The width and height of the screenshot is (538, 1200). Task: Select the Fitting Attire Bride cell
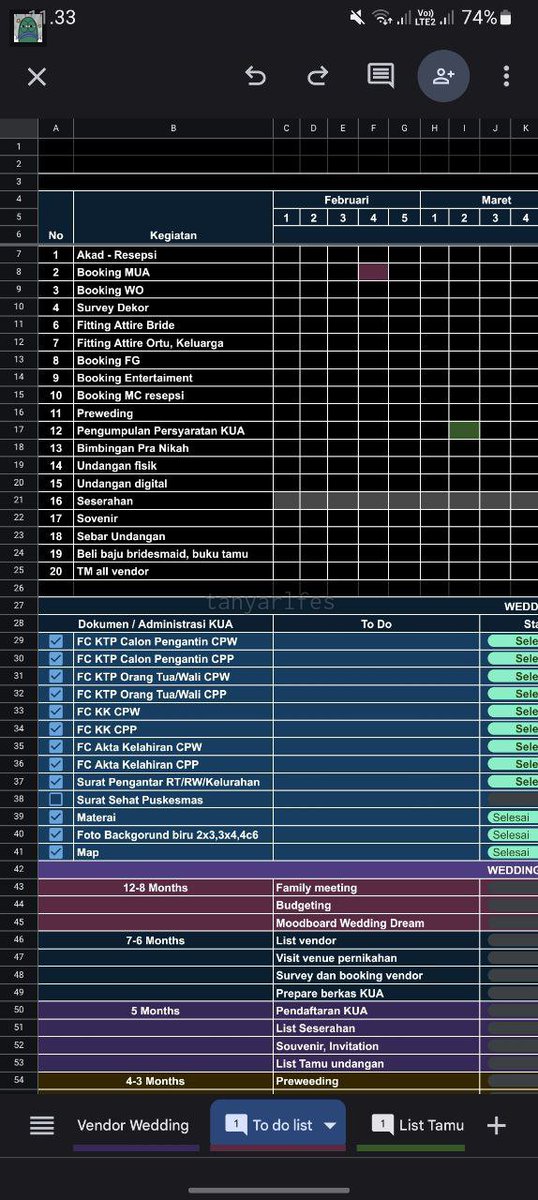coord(173,325)
